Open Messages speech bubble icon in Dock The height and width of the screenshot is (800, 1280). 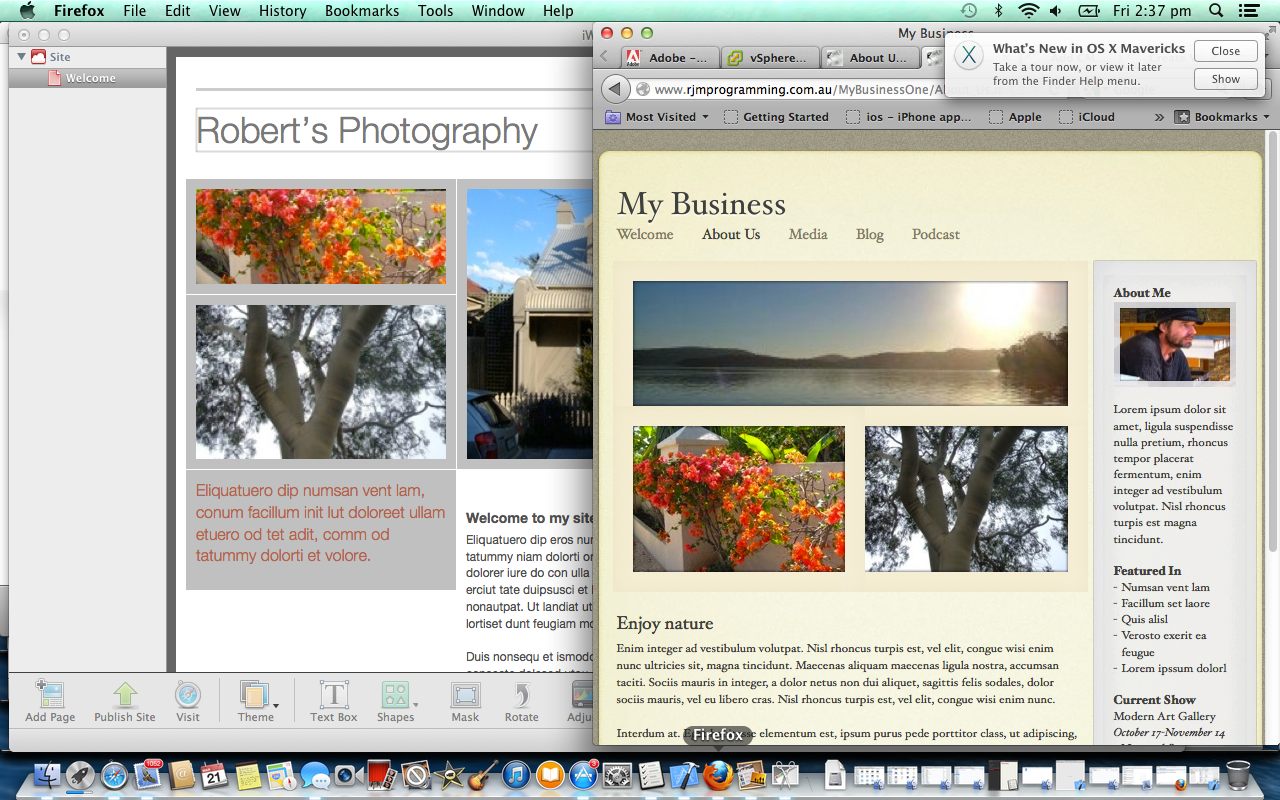coord(315,774)
